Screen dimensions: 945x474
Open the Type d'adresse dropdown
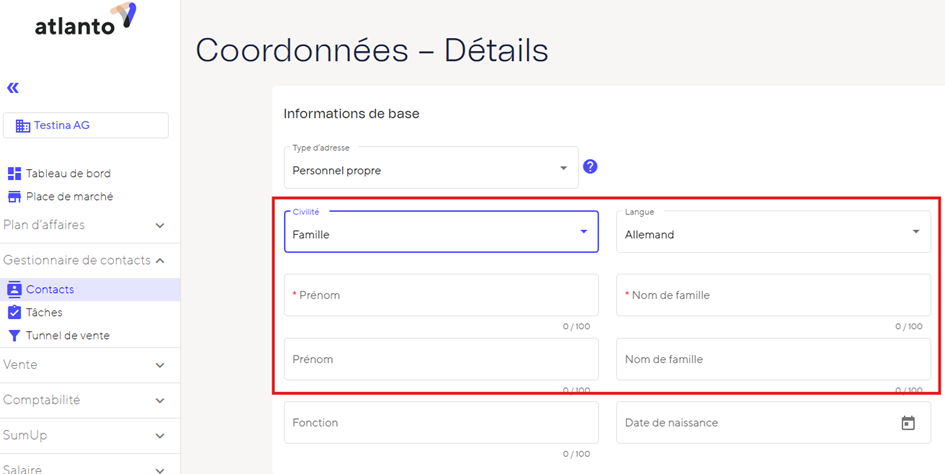coord(431,168)
